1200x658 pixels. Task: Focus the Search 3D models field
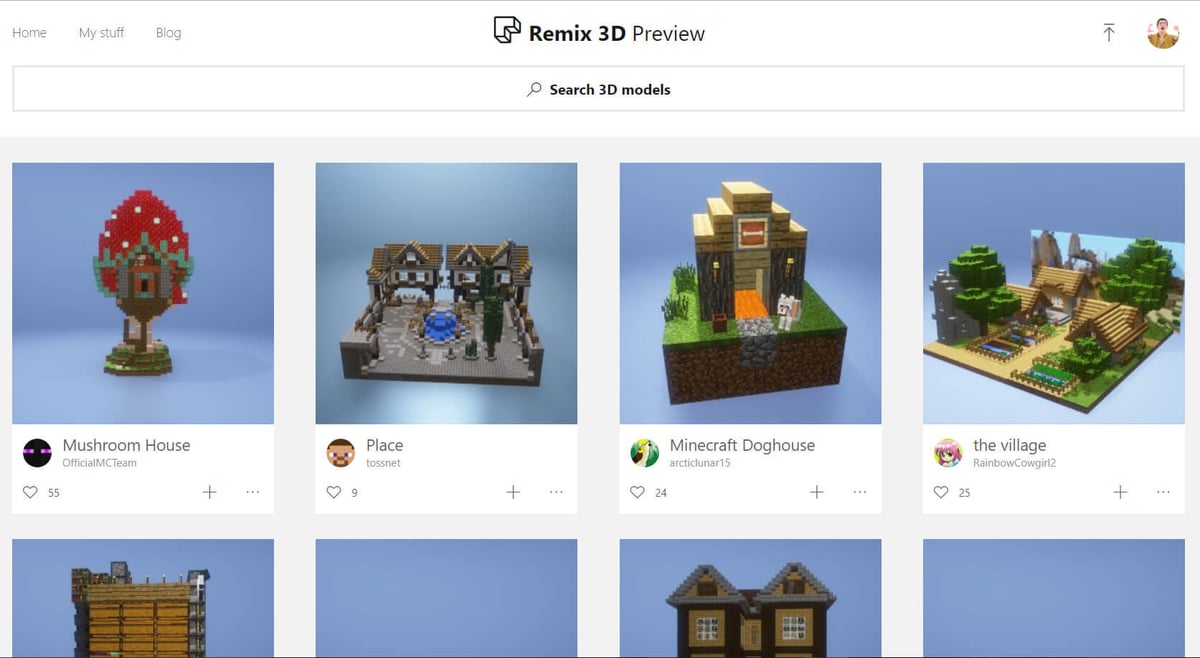point(598,89)
